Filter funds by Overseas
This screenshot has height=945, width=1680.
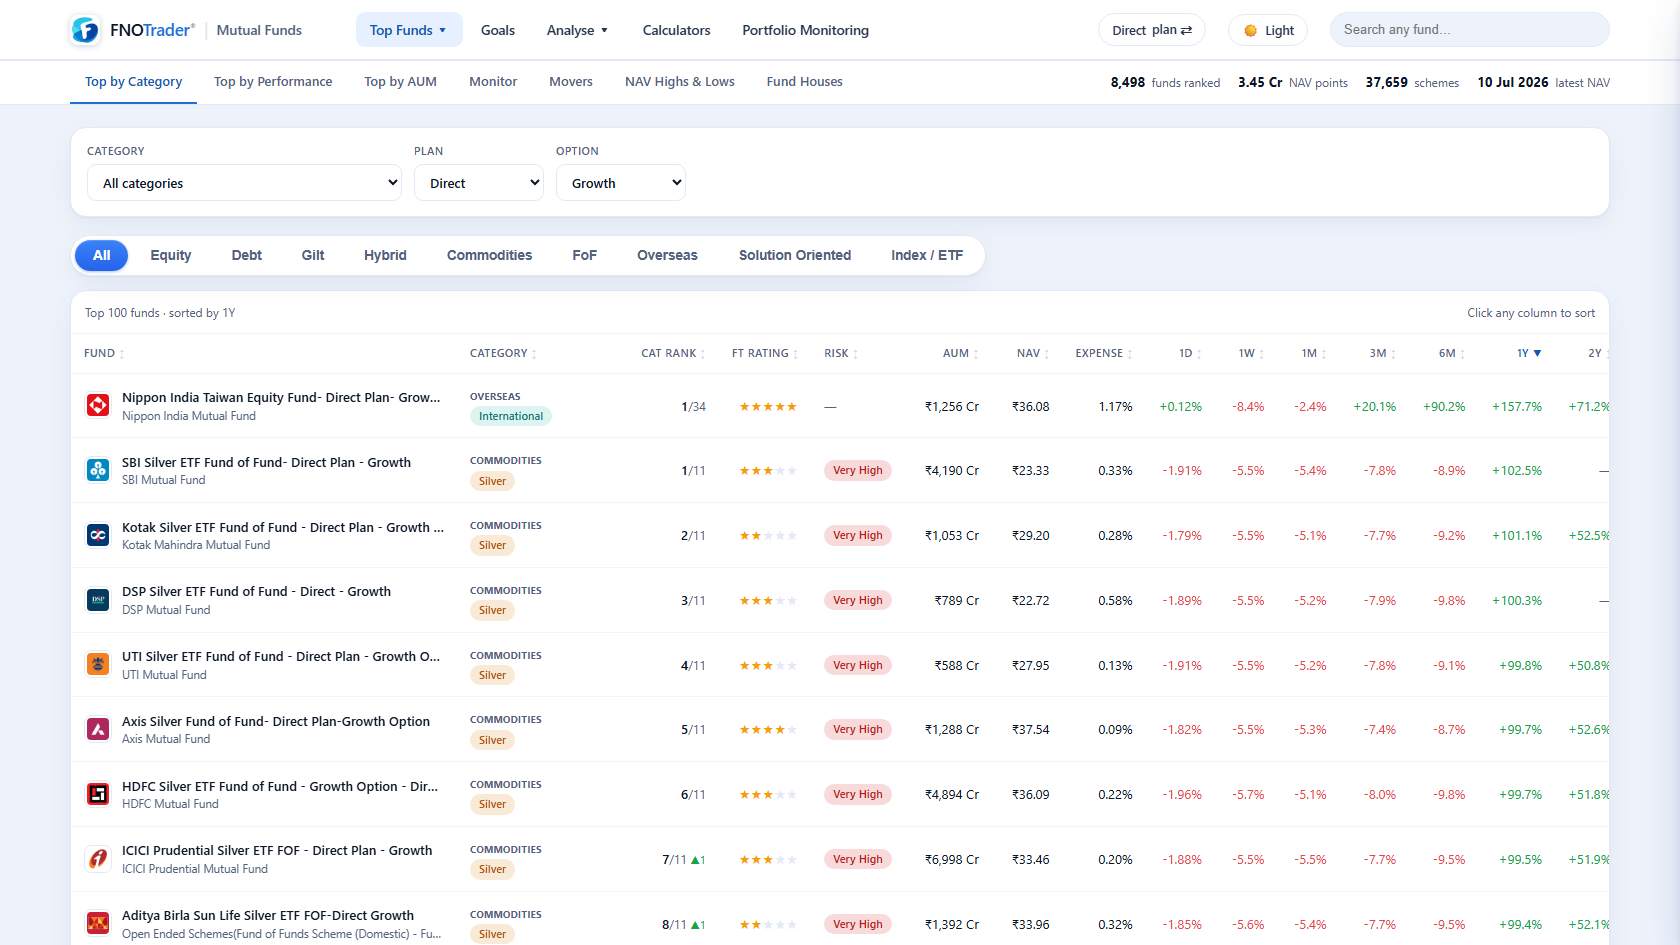(x=667, y=255)
